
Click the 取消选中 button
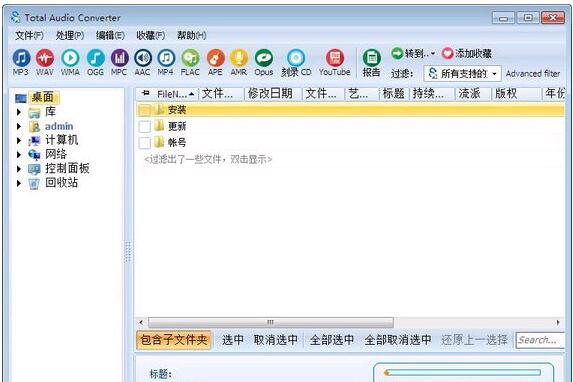(x=276, y=340)
